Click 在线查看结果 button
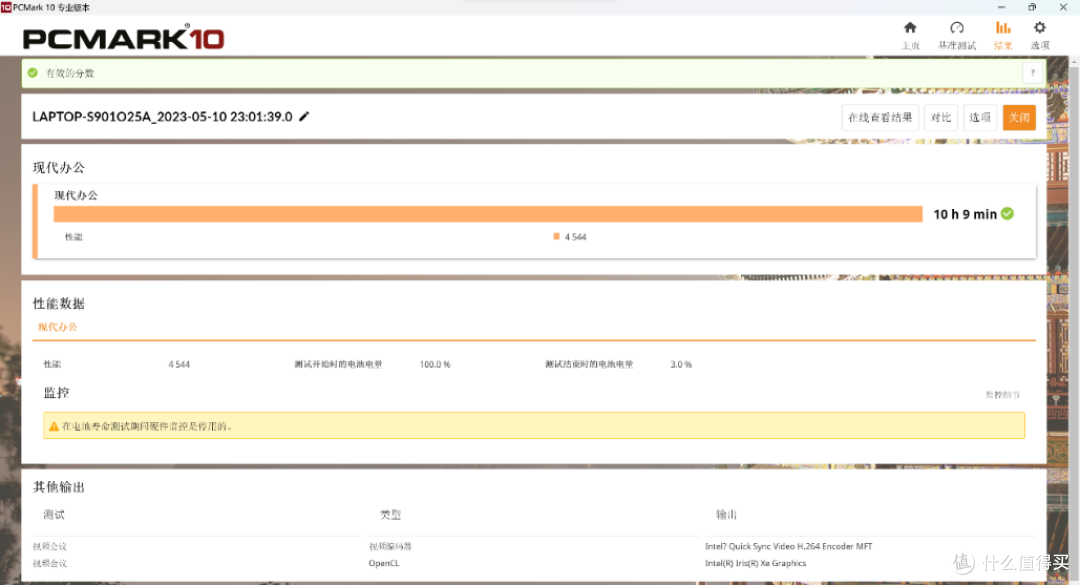 tap(880, 117)
